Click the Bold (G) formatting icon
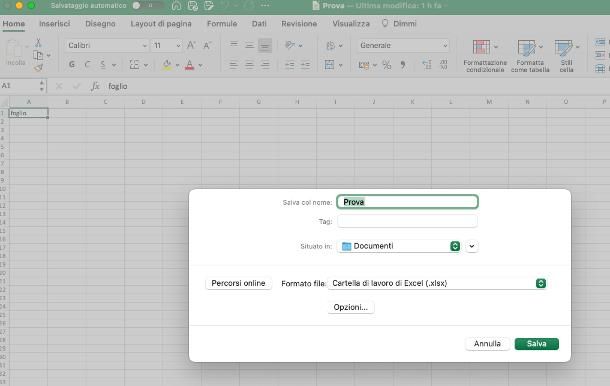Screen dimensions: 610x386 click(72, 65)
